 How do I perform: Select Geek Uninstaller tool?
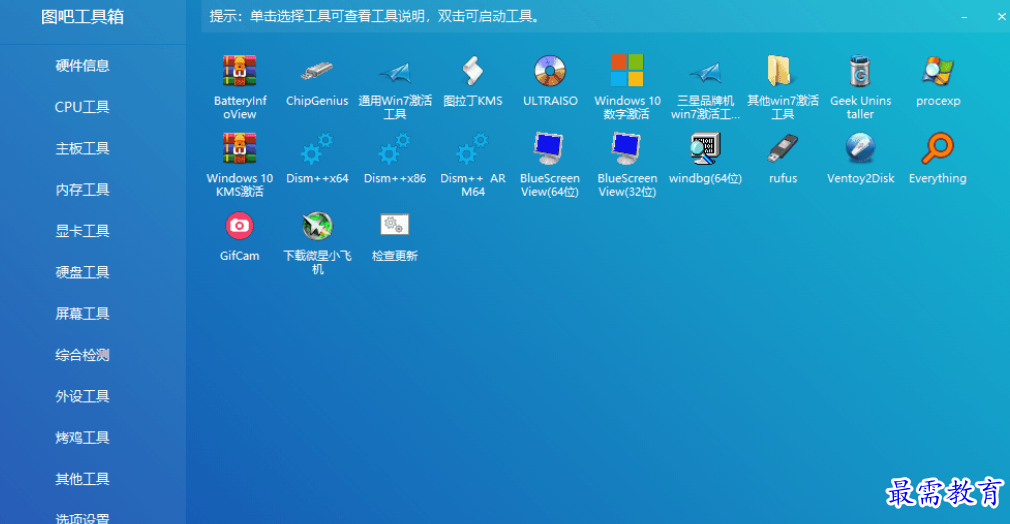[x=861, y=71]
